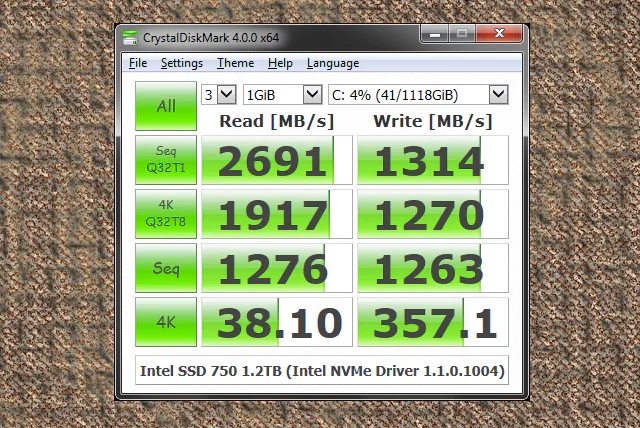Image resolution: width=640 pixels, height=428 pixels.
Task: Open the Theme menu
Action: click(x=236, y=63)
